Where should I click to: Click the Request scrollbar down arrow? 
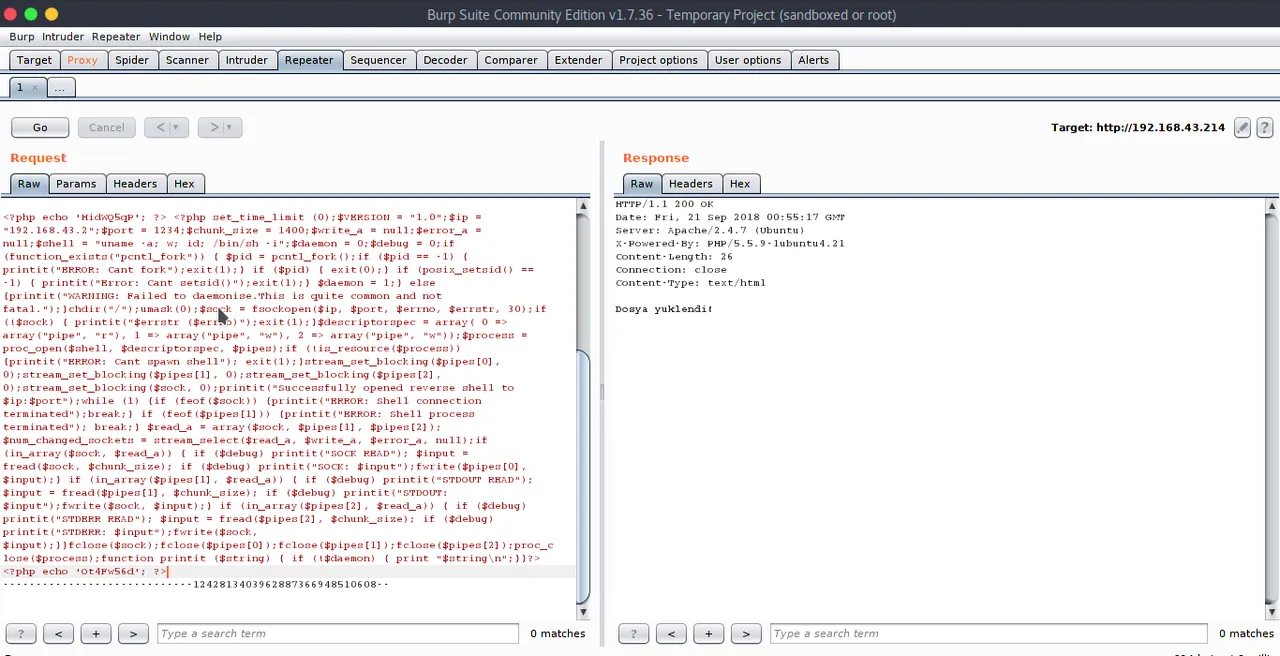point(583,611)
